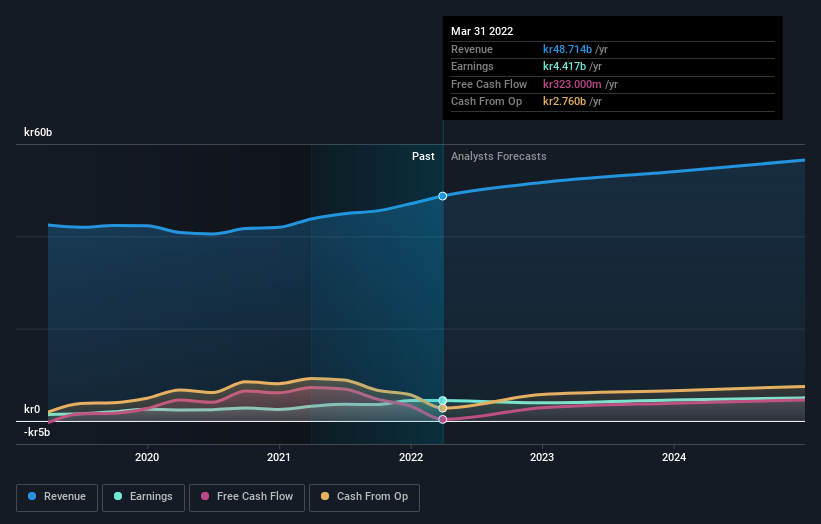
Task: Click the 2020 x-axis label
Action: pyautogui.click(x=147, y=457)
